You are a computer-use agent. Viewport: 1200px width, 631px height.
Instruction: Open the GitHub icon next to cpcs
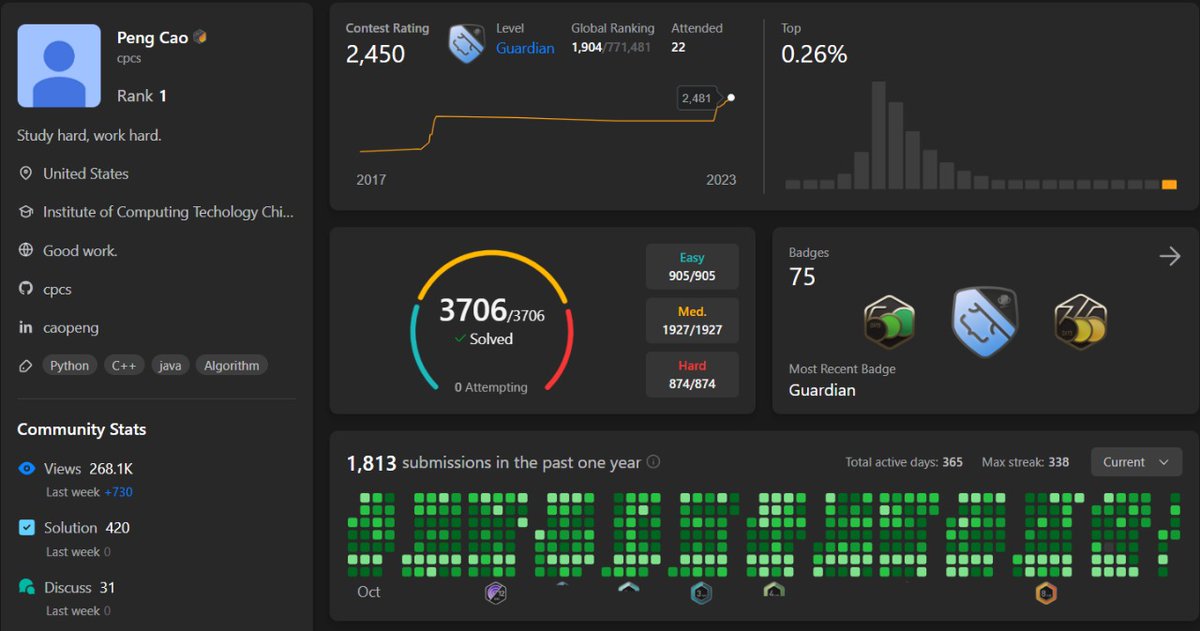[26, 289]
